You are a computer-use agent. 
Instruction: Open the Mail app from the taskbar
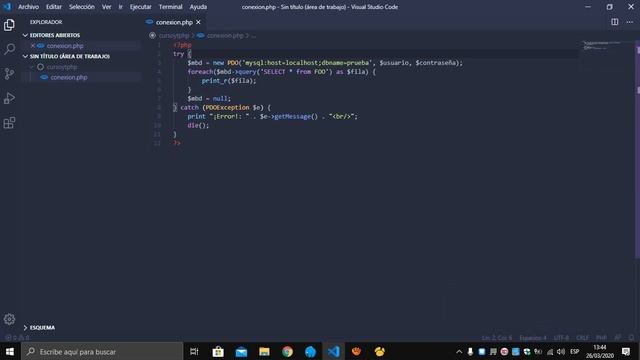[241, 351]
